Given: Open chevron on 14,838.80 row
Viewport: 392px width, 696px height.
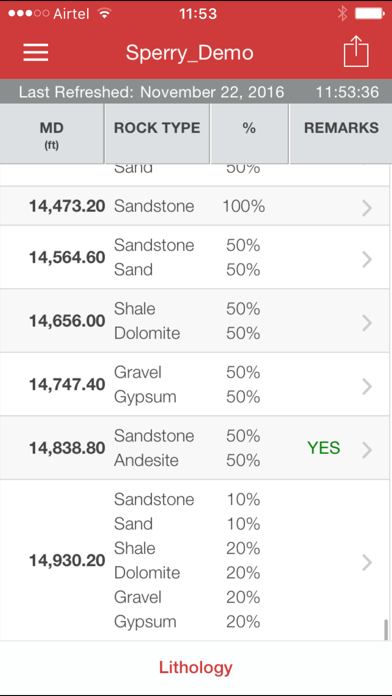Looking at the screenshot, I should (367, 450).
